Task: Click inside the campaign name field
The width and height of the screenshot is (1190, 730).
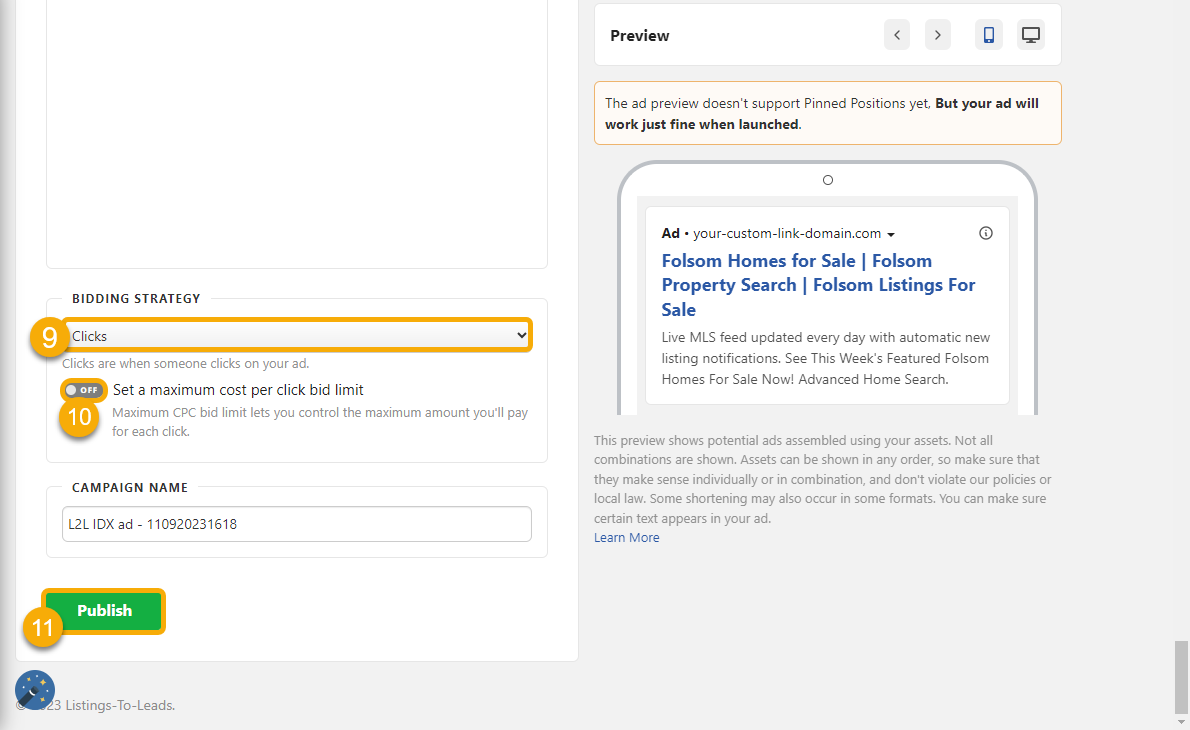Action: pos(296,523)
